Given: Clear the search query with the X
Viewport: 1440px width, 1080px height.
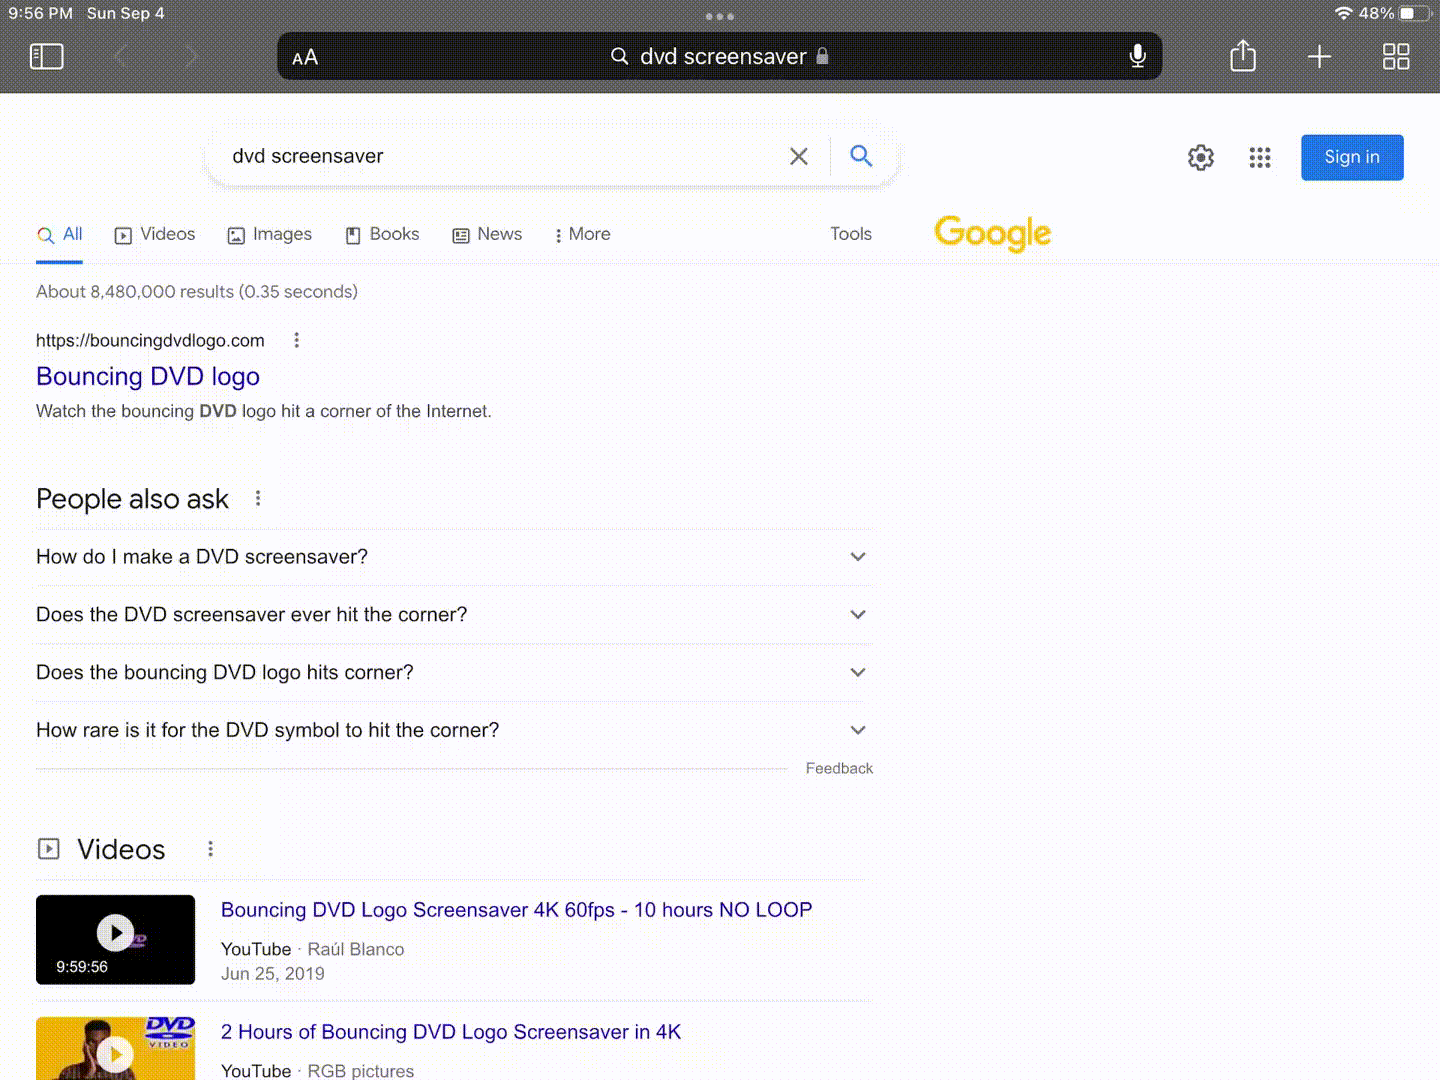Looking at the screenshot, I should (x=798, y=156).
